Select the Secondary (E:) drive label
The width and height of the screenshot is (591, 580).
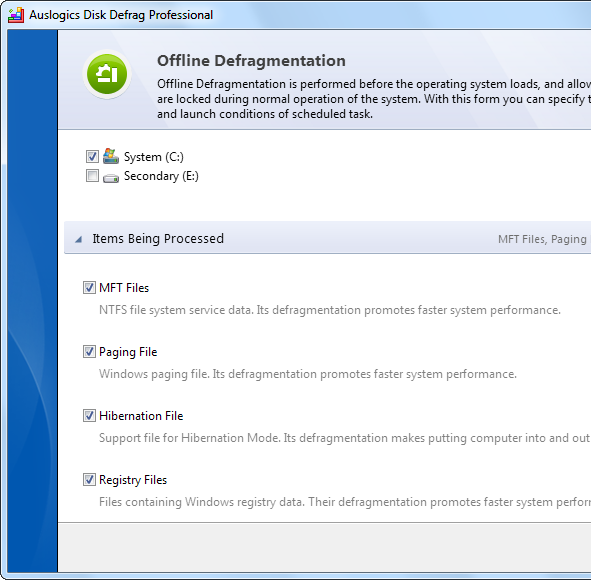tap(161, 176)
